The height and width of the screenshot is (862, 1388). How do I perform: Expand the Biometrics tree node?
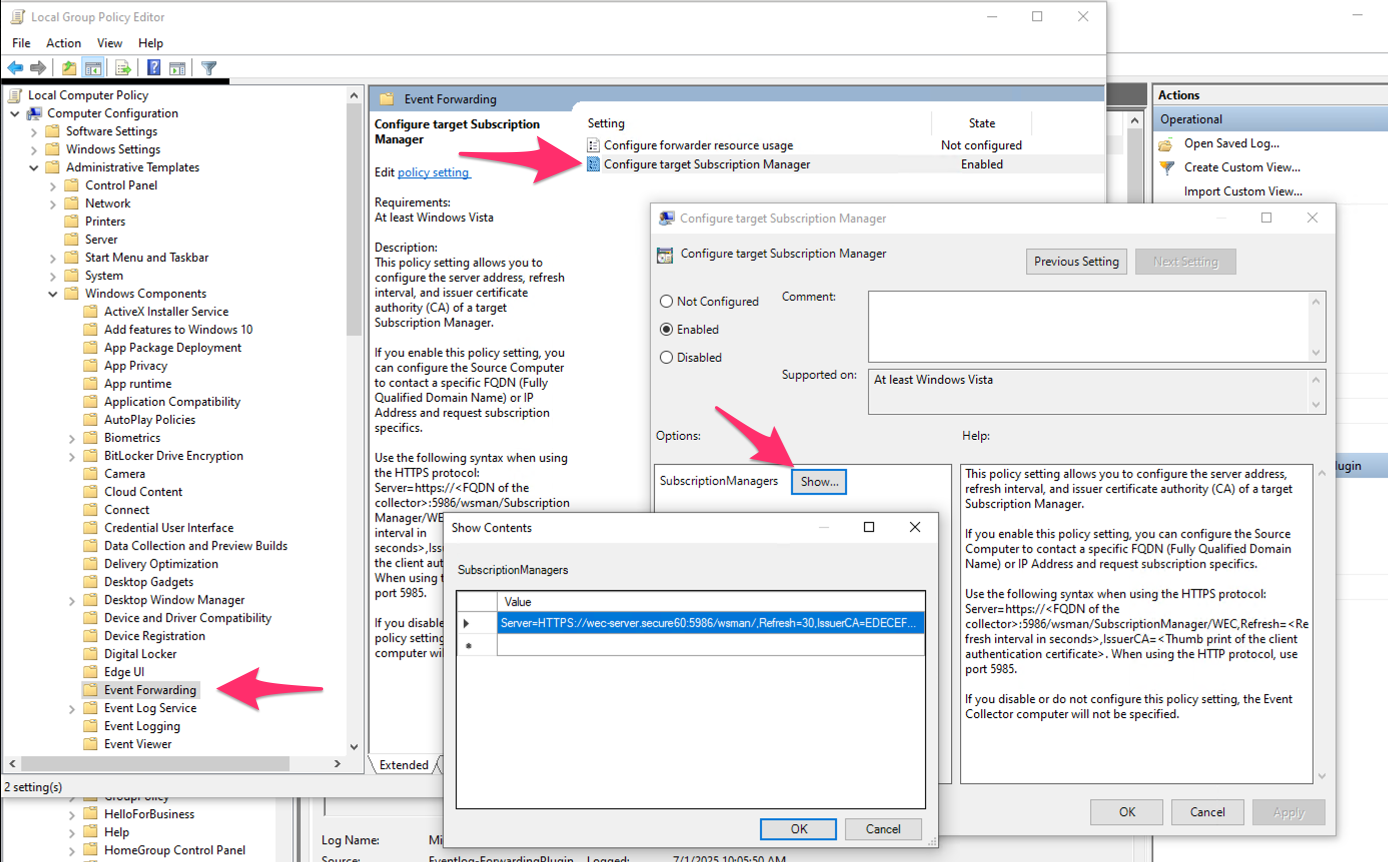tap(70, 437)
